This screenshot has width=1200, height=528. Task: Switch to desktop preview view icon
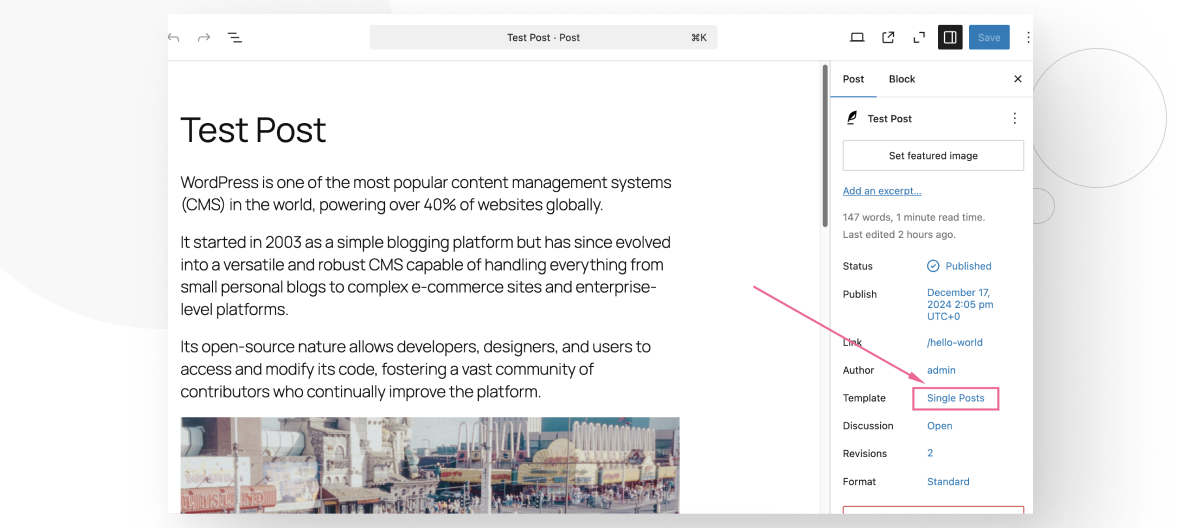(x=857, y=38)
